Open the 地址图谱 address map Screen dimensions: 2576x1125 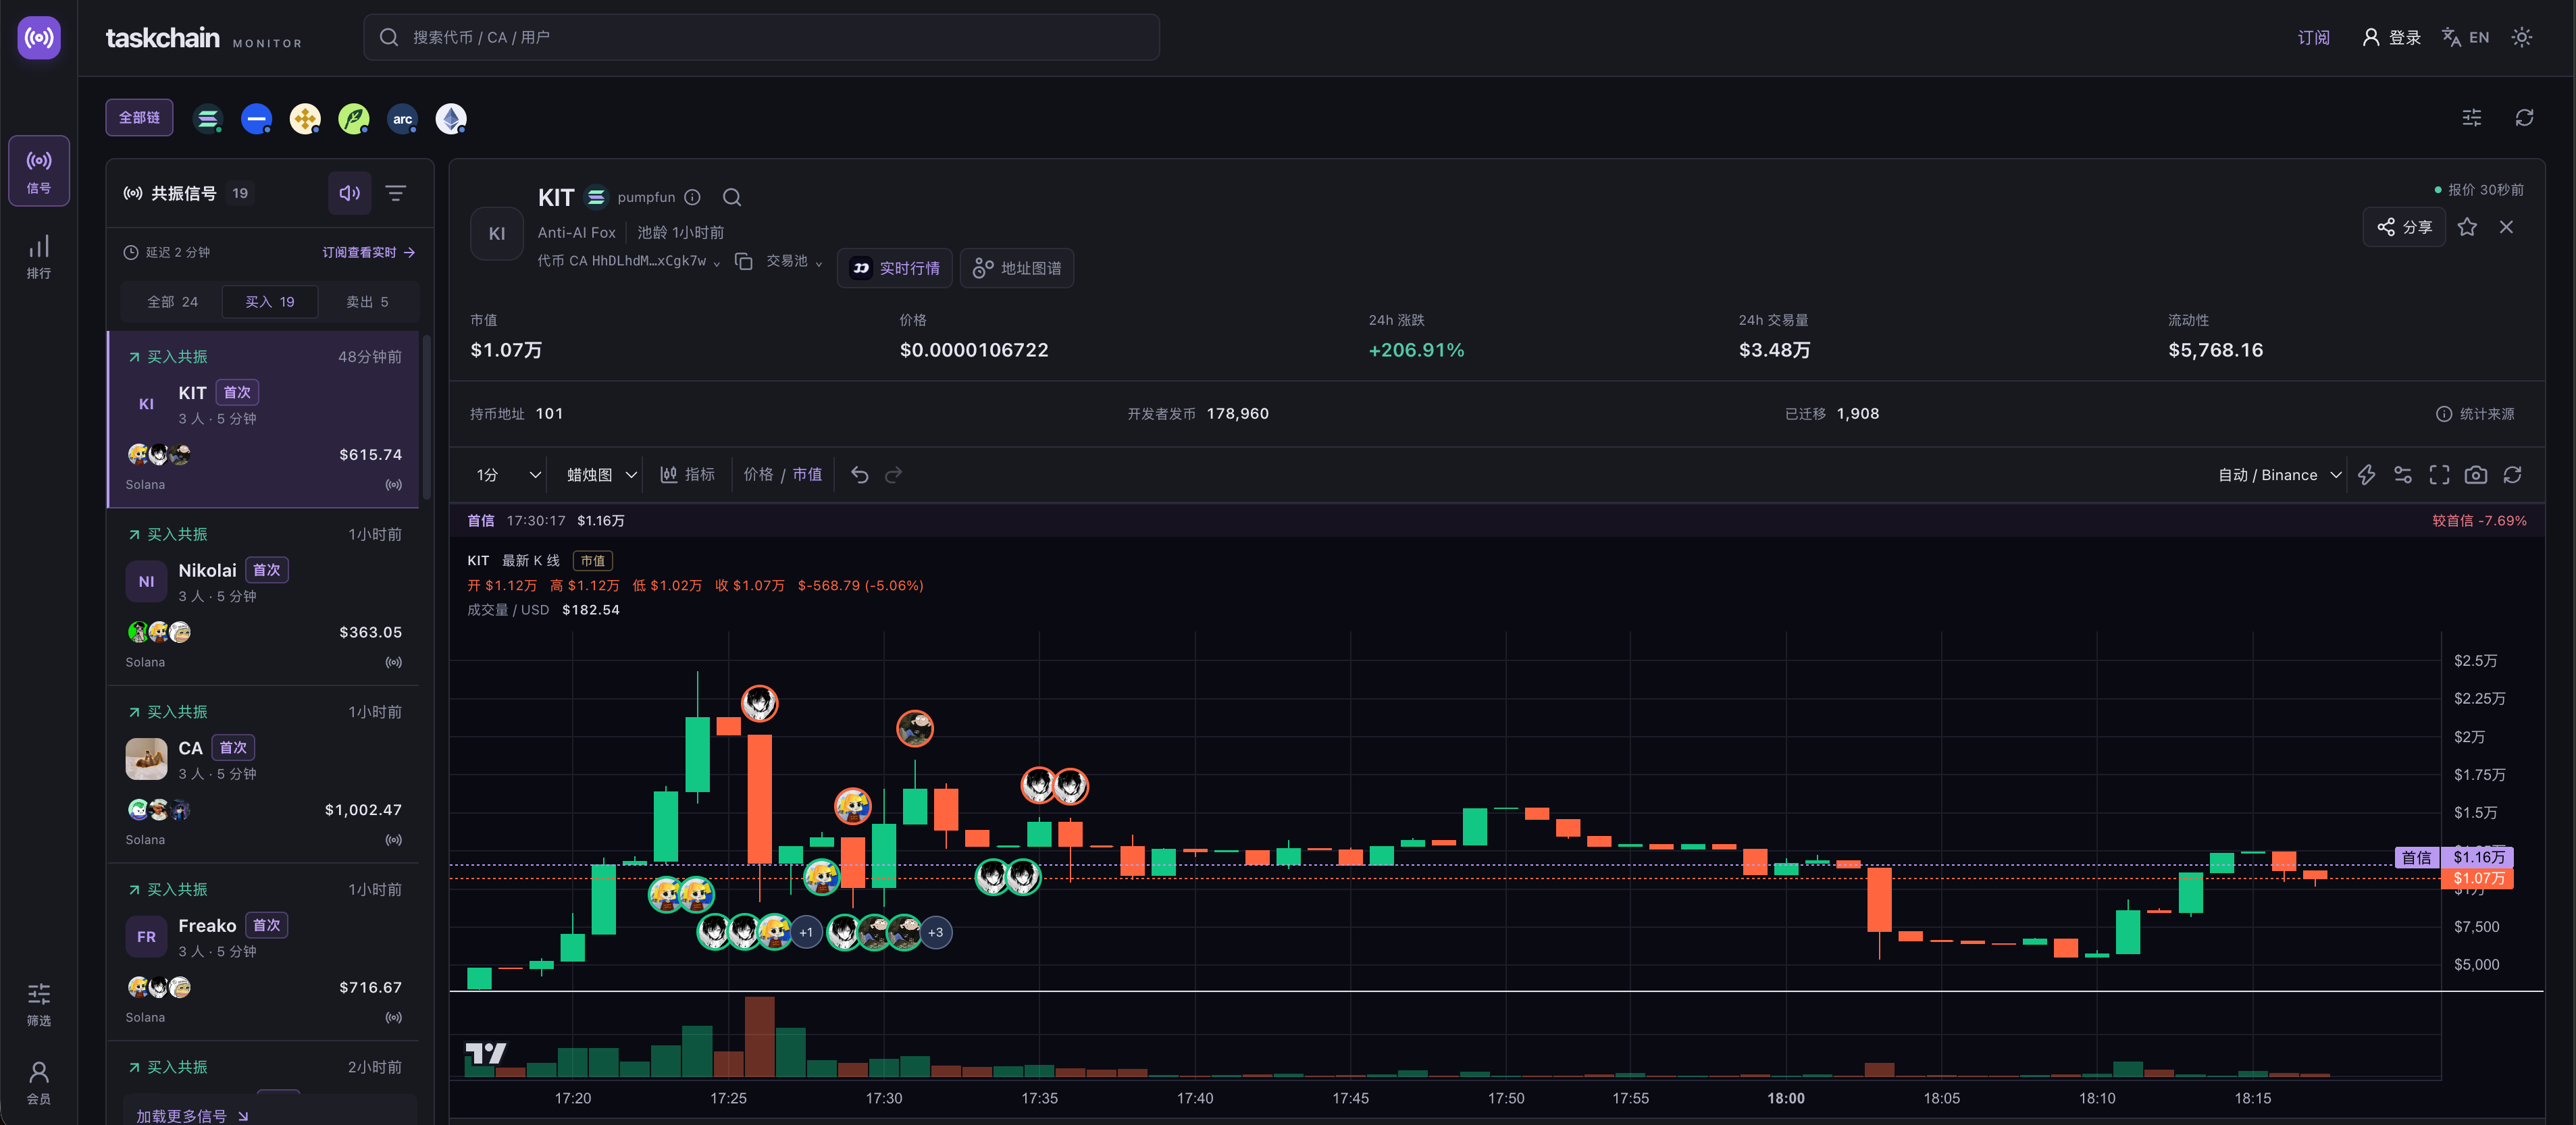click(x=1017, y=268)
